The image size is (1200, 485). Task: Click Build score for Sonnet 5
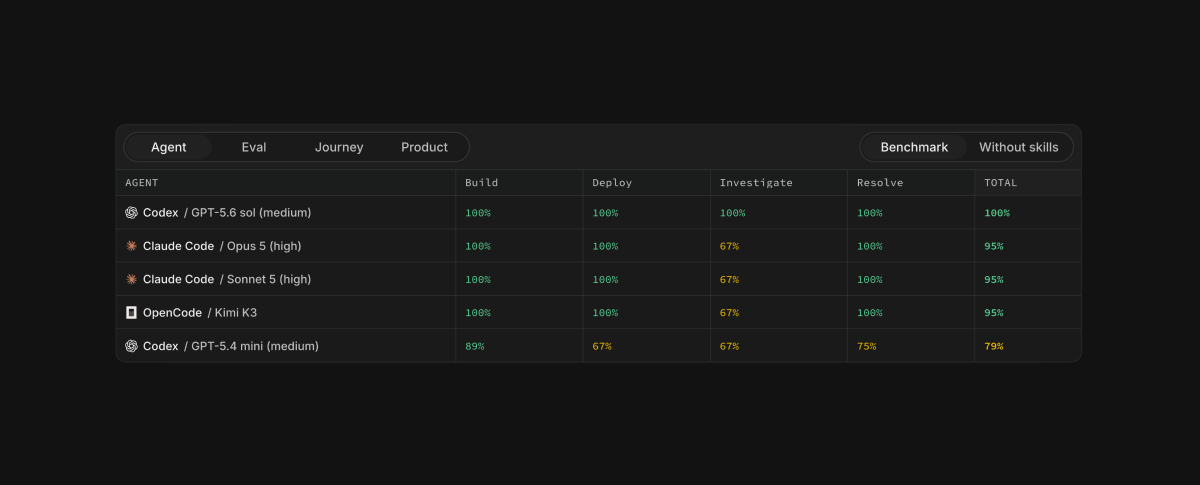(478, 279)
